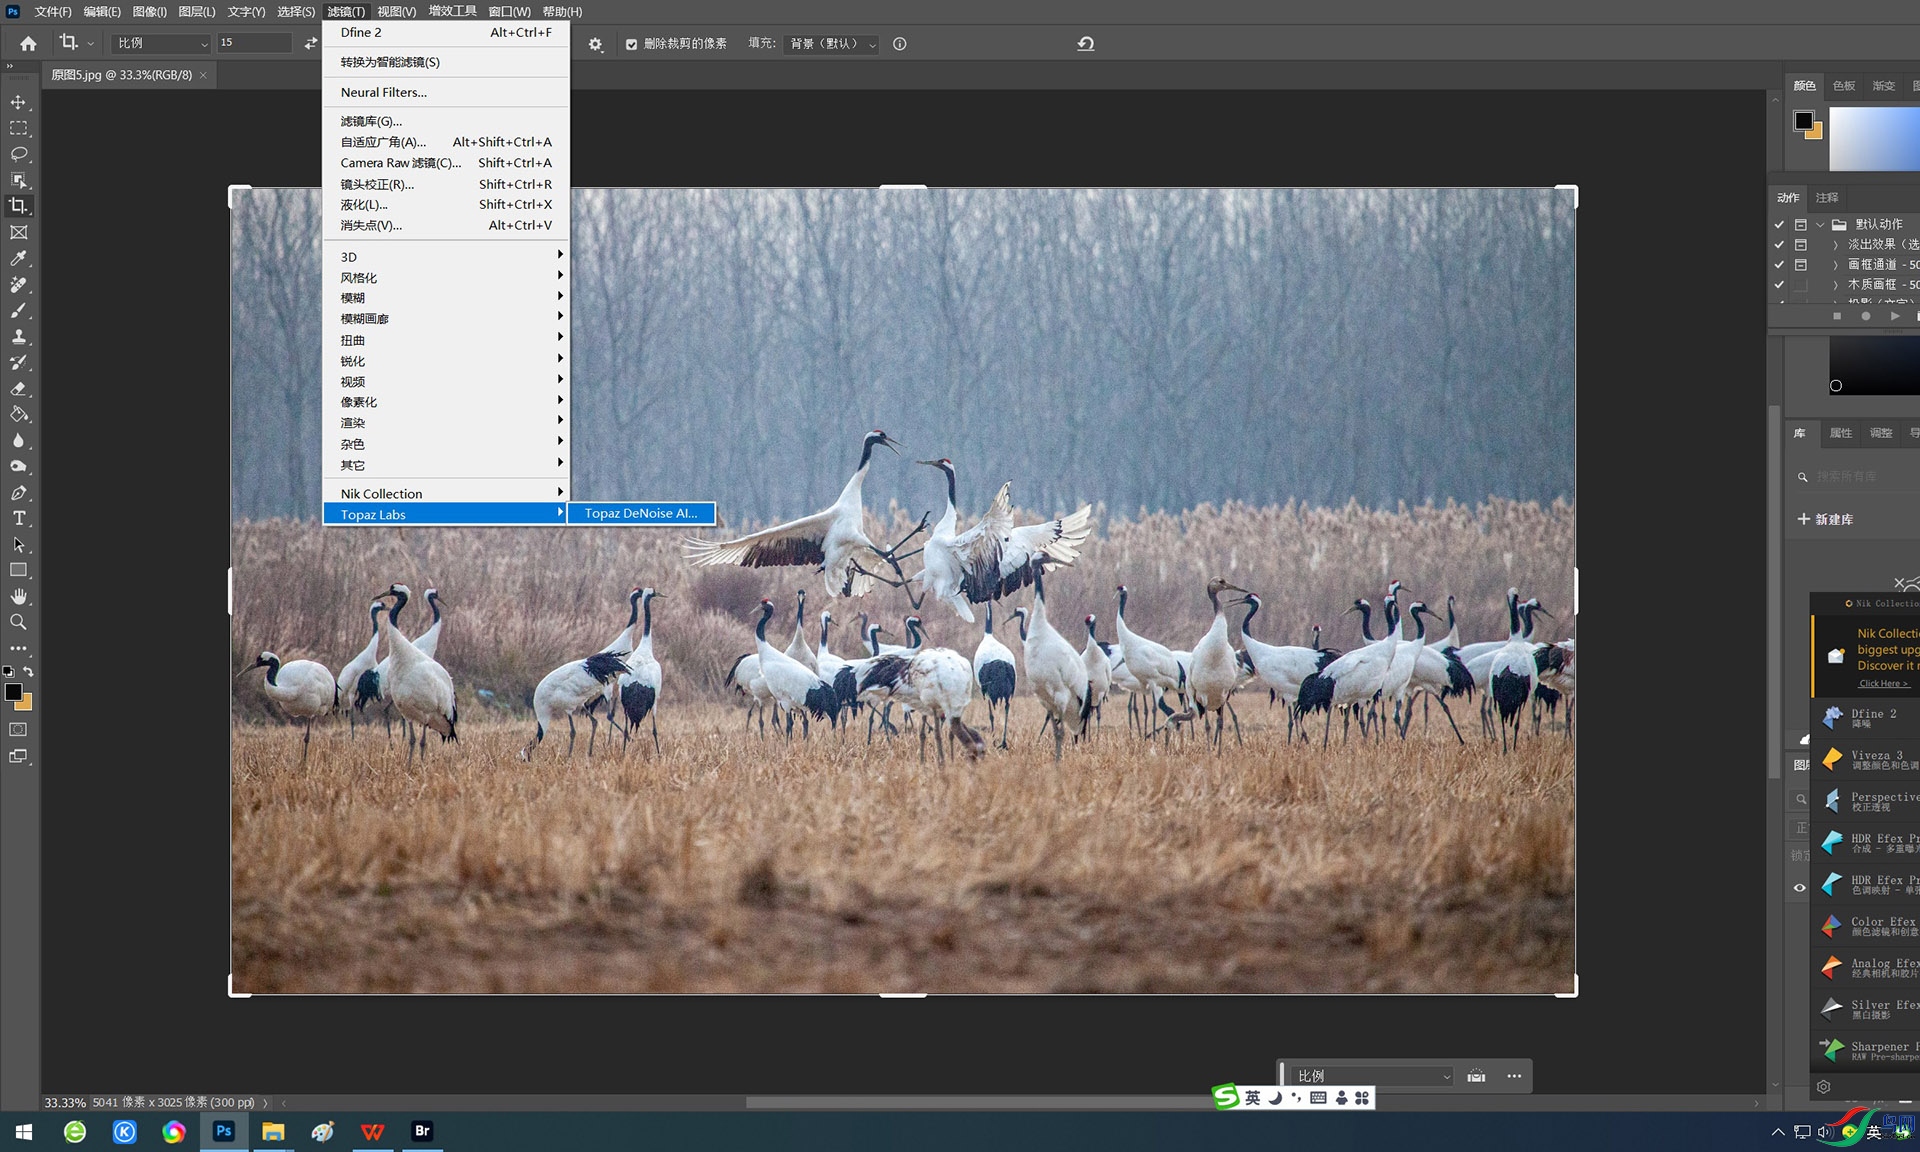Select the Eyedropper tool
This screenshot has width=1920, height=1152.
tap(18, 258)
